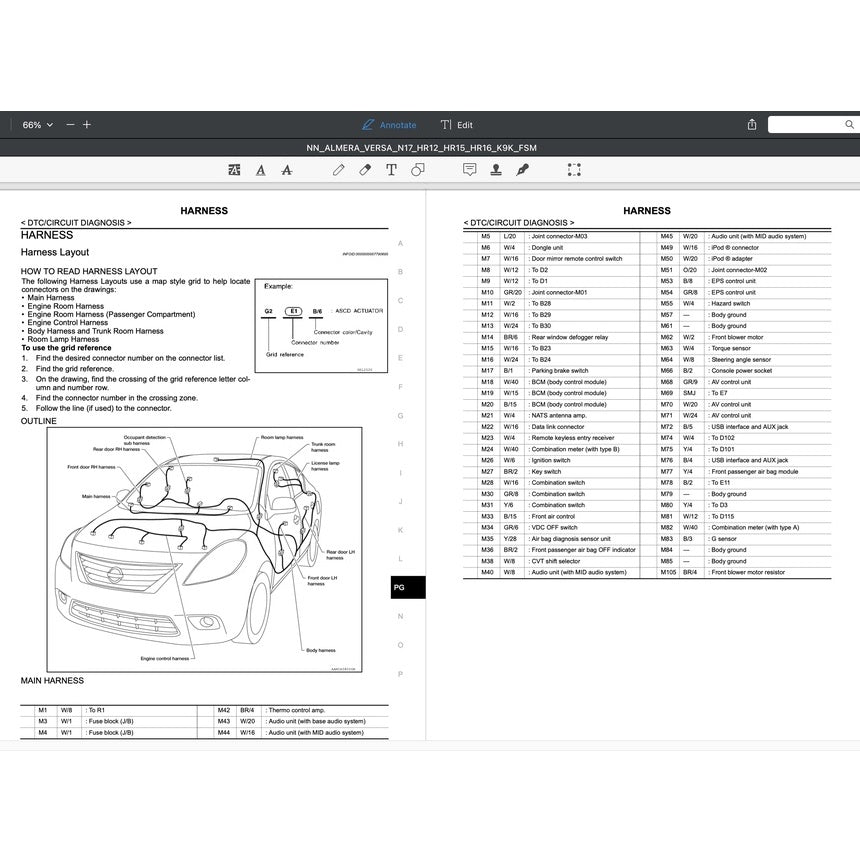
Task: Zoom in using the plus button
Action: click(x=87, y=124)
